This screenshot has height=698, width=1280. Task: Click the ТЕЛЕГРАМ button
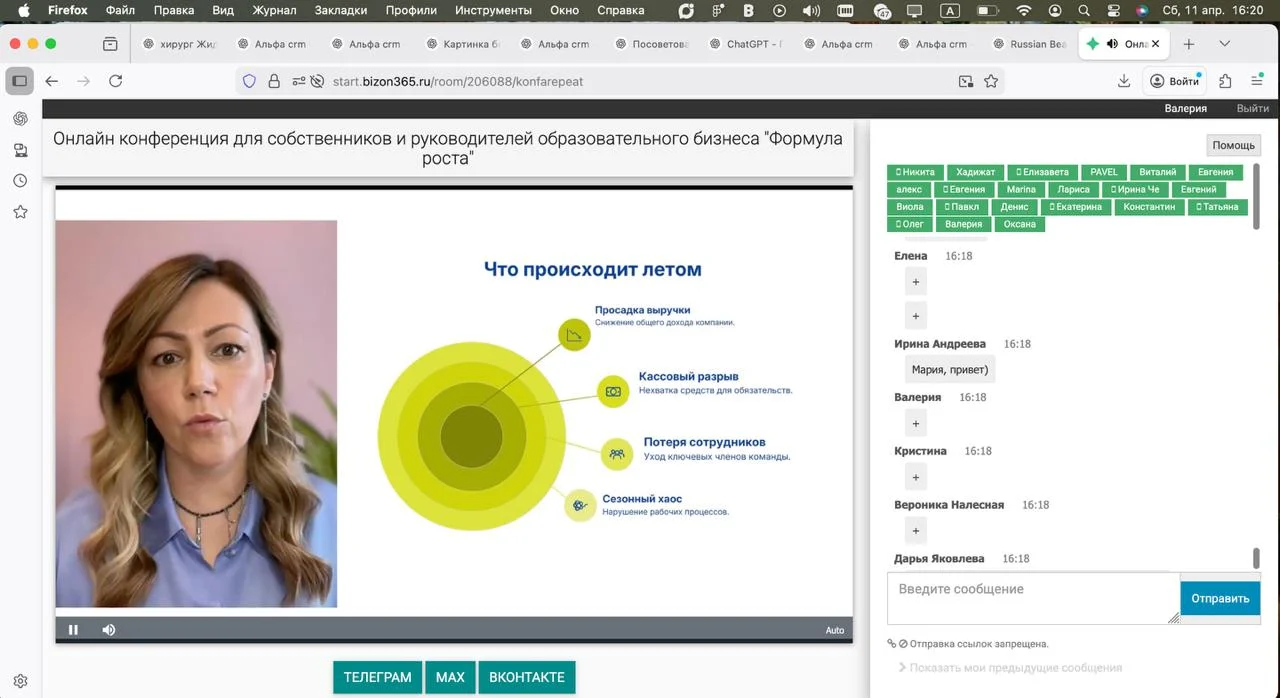click(x=377, y=677)
